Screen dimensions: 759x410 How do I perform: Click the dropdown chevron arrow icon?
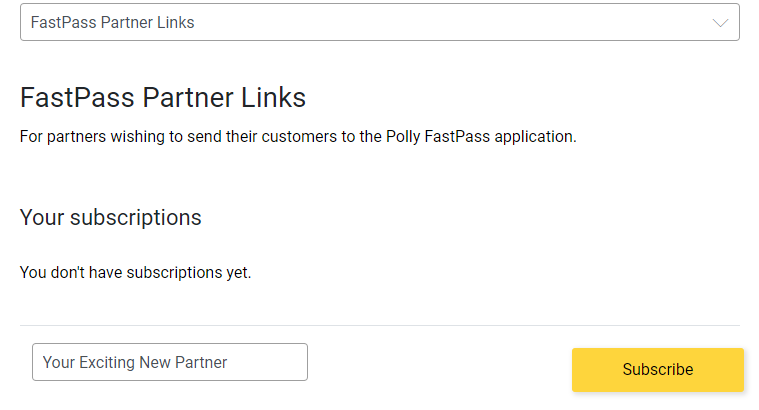pos(720,23)
